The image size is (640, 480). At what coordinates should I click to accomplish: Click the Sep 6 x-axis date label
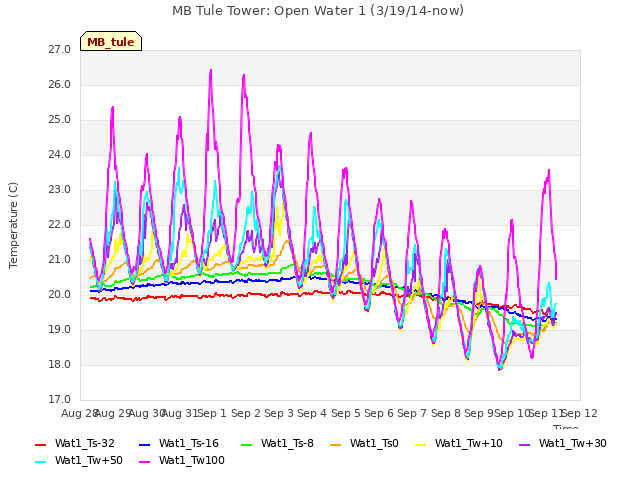click(379, 414)
